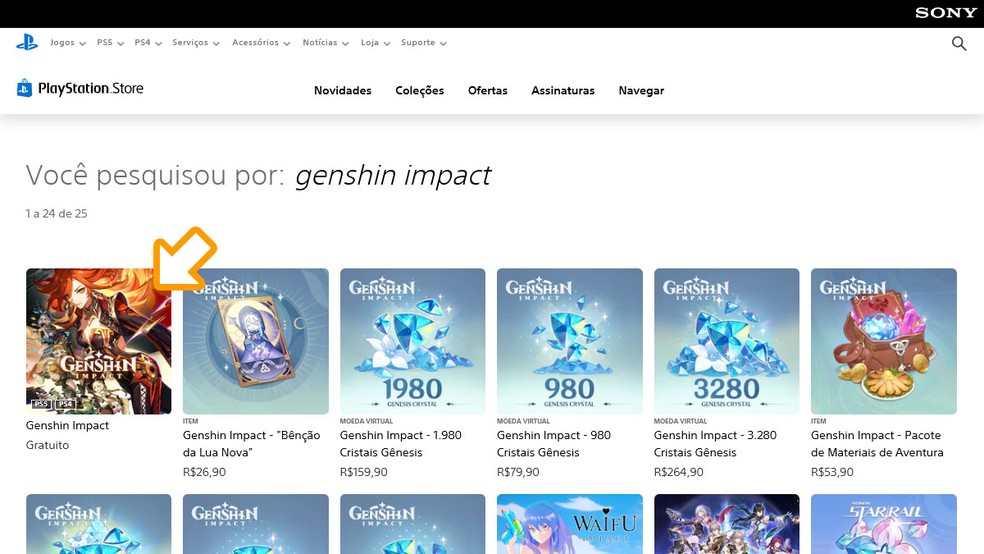This screenshot has height=554, width=984.
Task: Click Genshin Impact - 3.280 Cristais Gênesis title
Action: 715,444
